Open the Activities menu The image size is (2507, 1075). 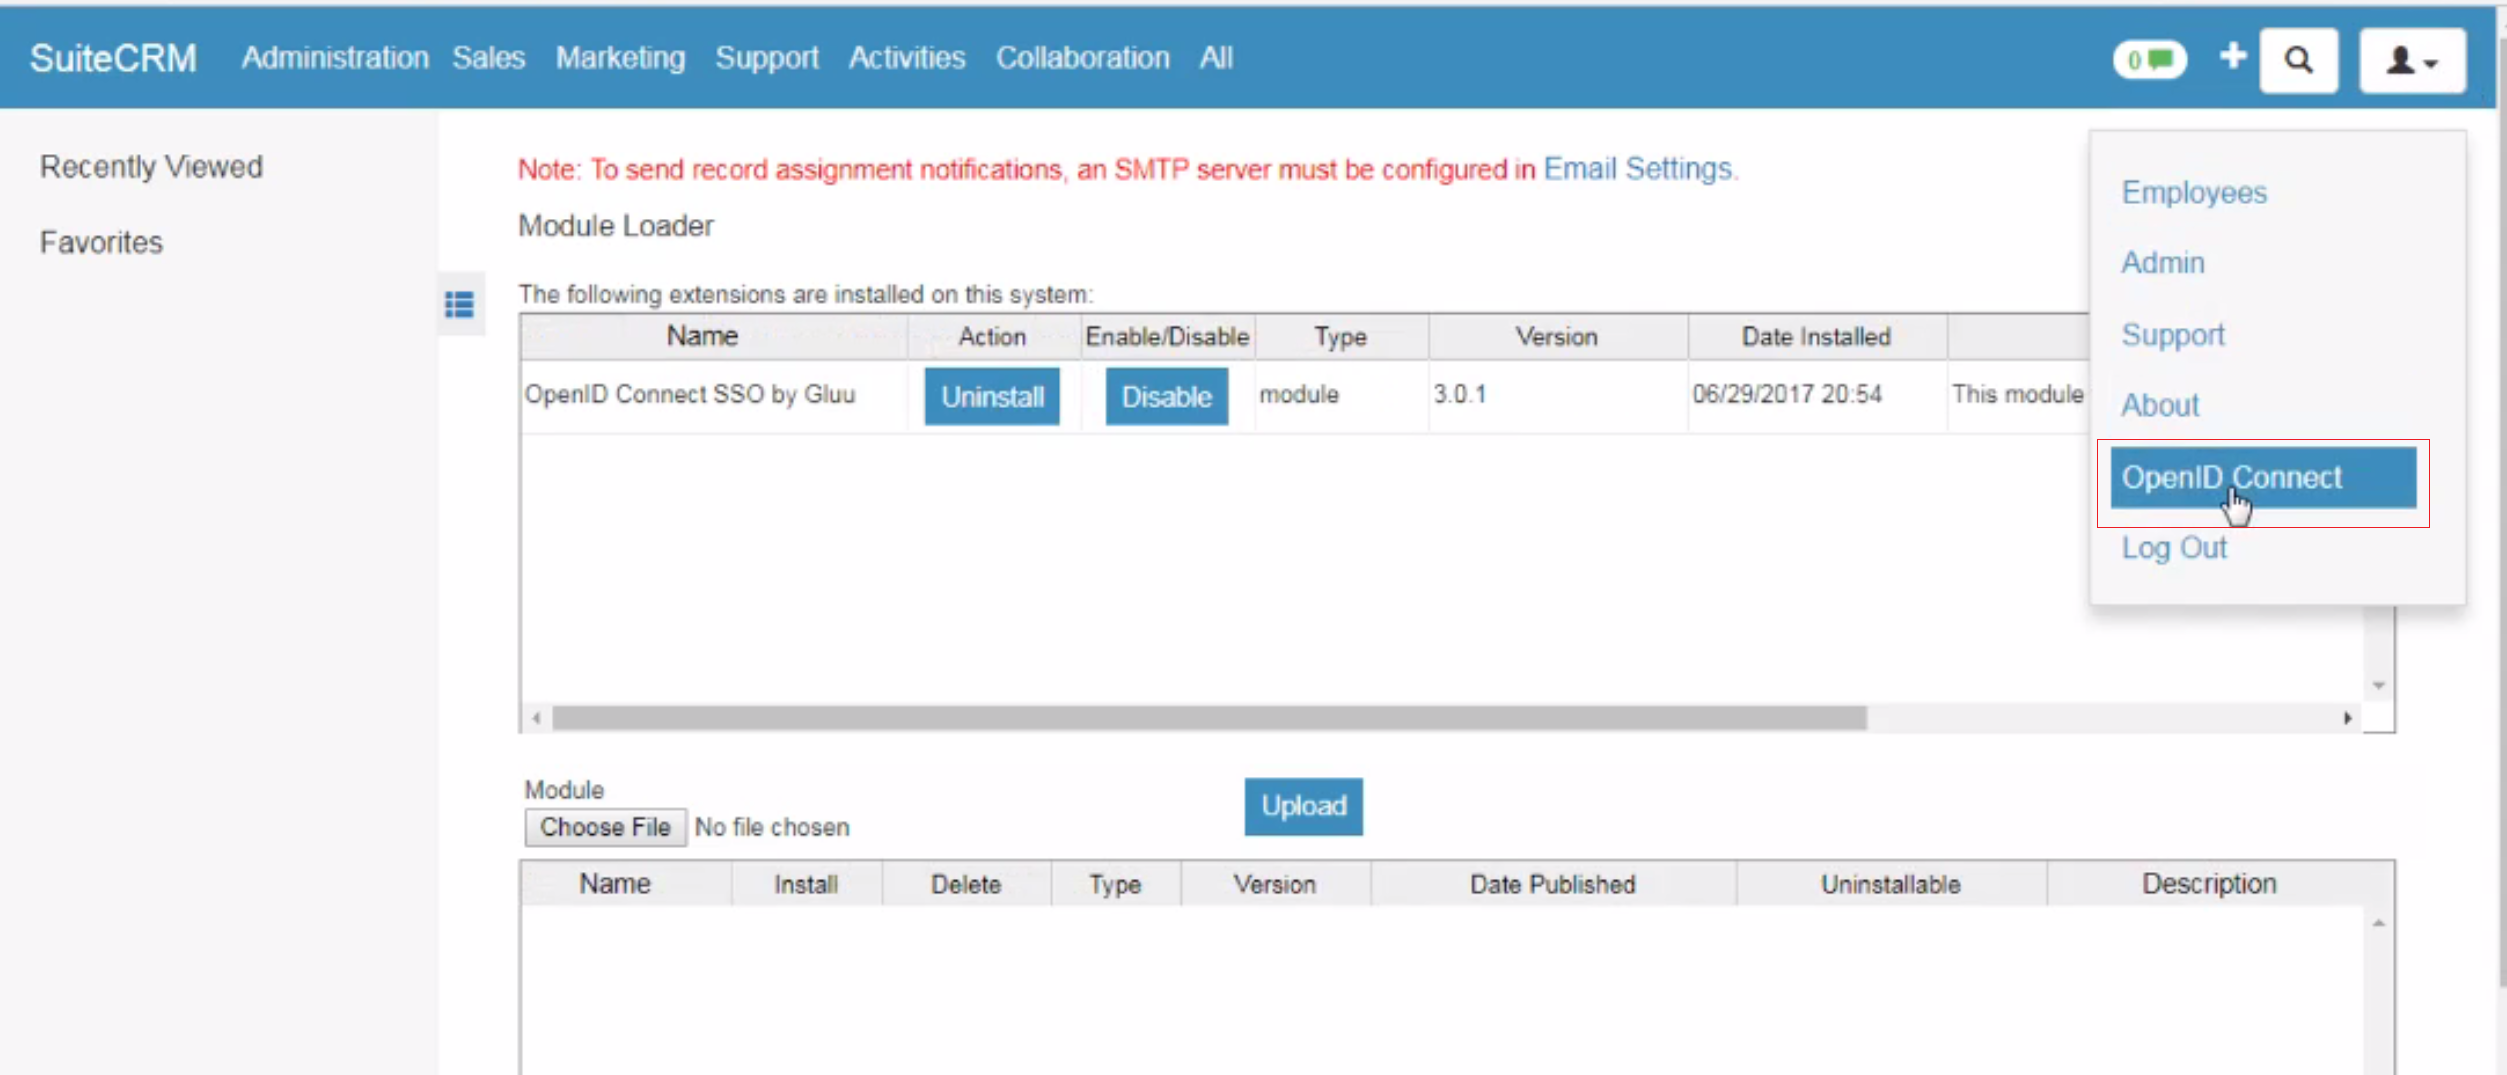coord(907,58)
